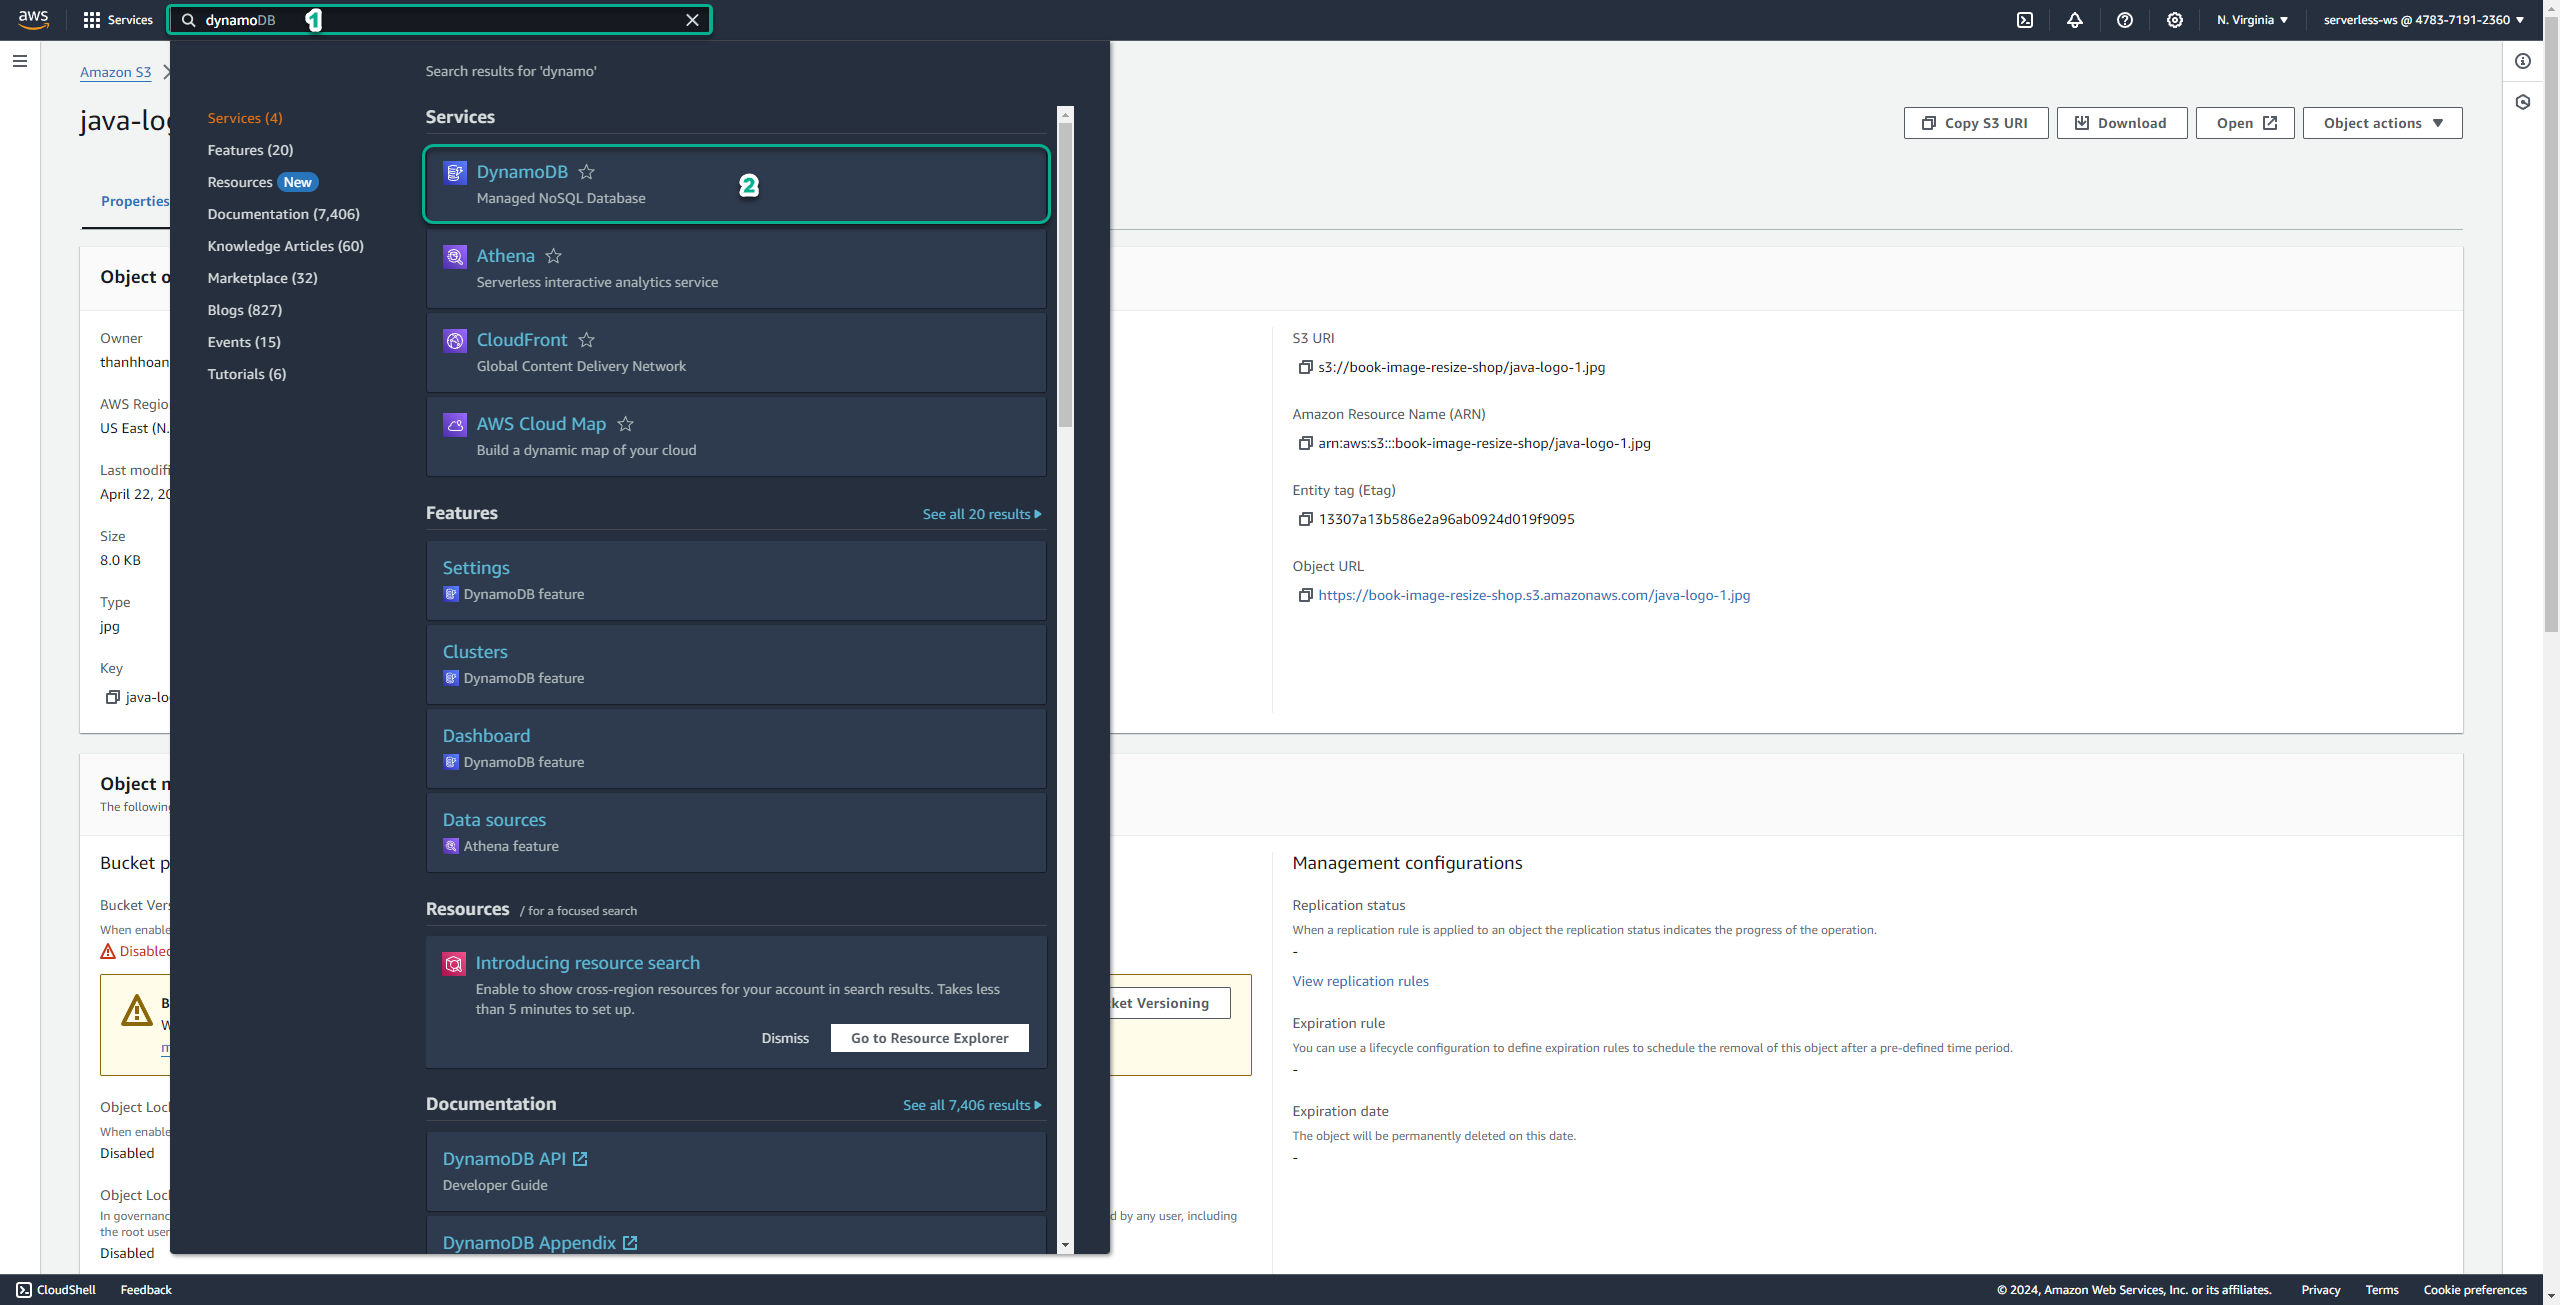The height and width of the screenshot is (1305, 2560).
Task: Open the DynamoDB service result
Action: pos(736,184)
